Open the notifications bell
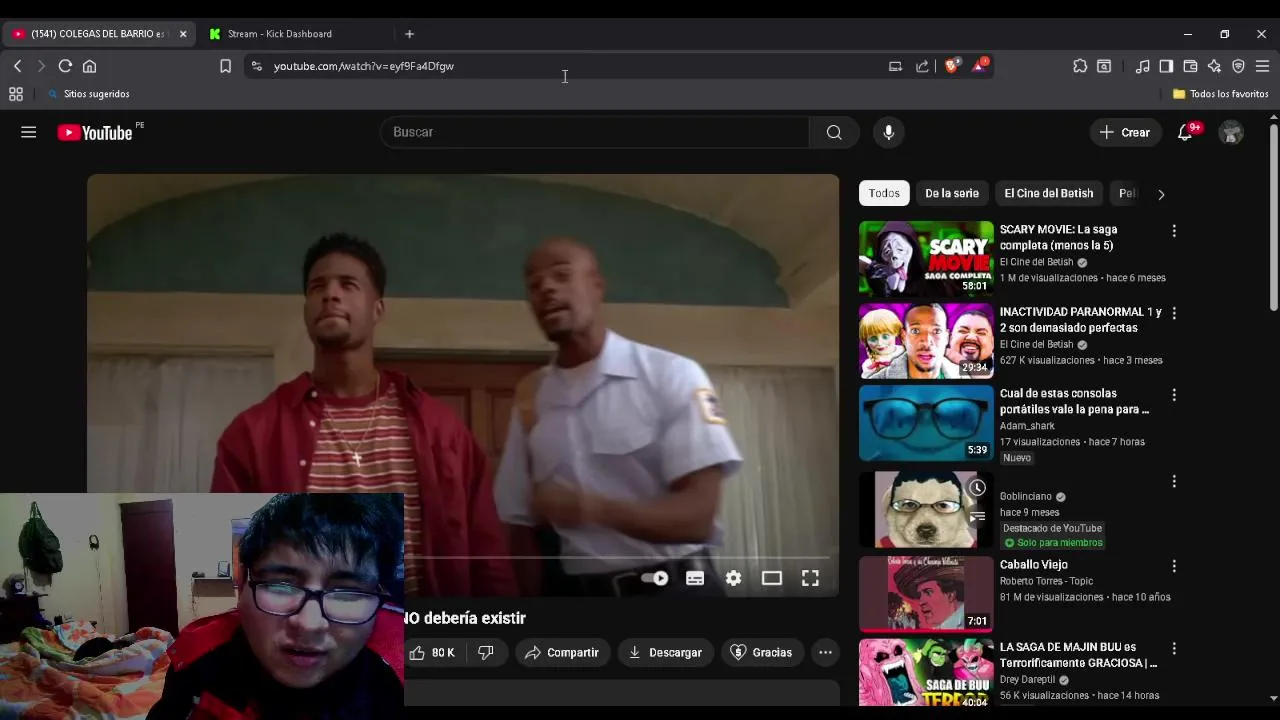1280x720 pixels. [x=1185, y=132]
